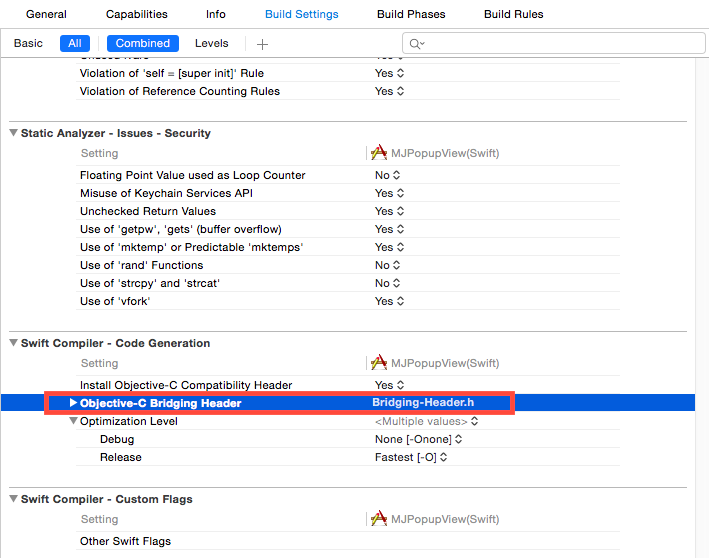Change Debug optimization None [-Onone]
The width and height of the screenshot is (709, 558).
pos(418,440)
